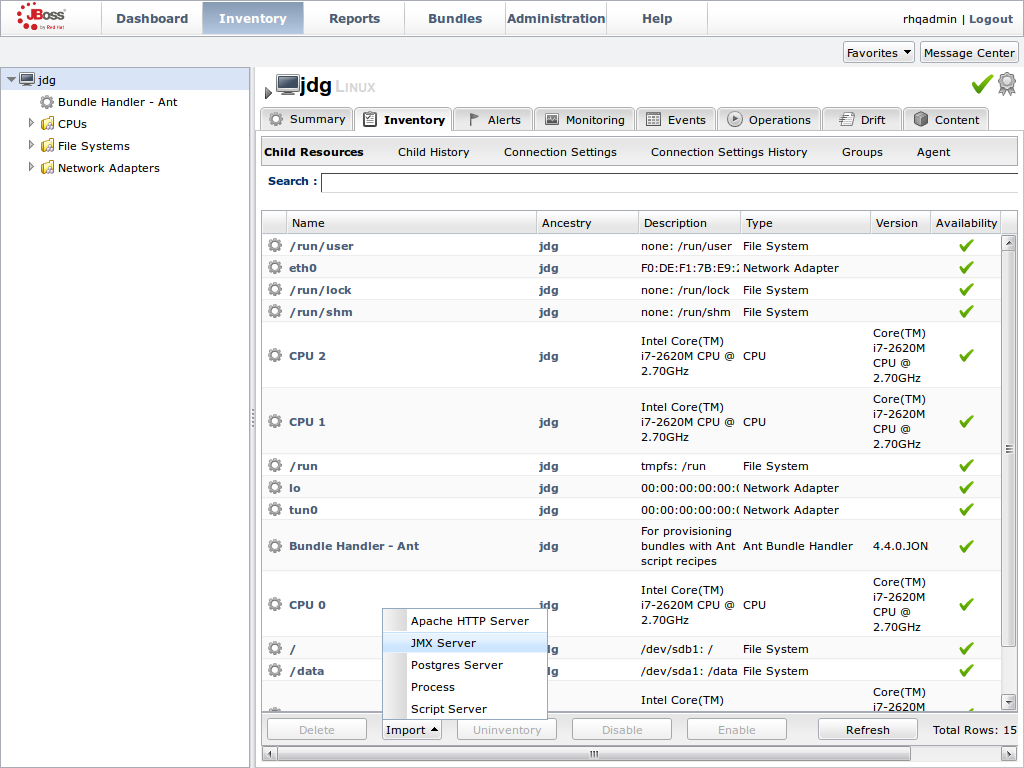Image resolution: width=1024 pixels, height=768 pixels.
Task: Expand the Network Adapters tree node
Action: point(32,168)
